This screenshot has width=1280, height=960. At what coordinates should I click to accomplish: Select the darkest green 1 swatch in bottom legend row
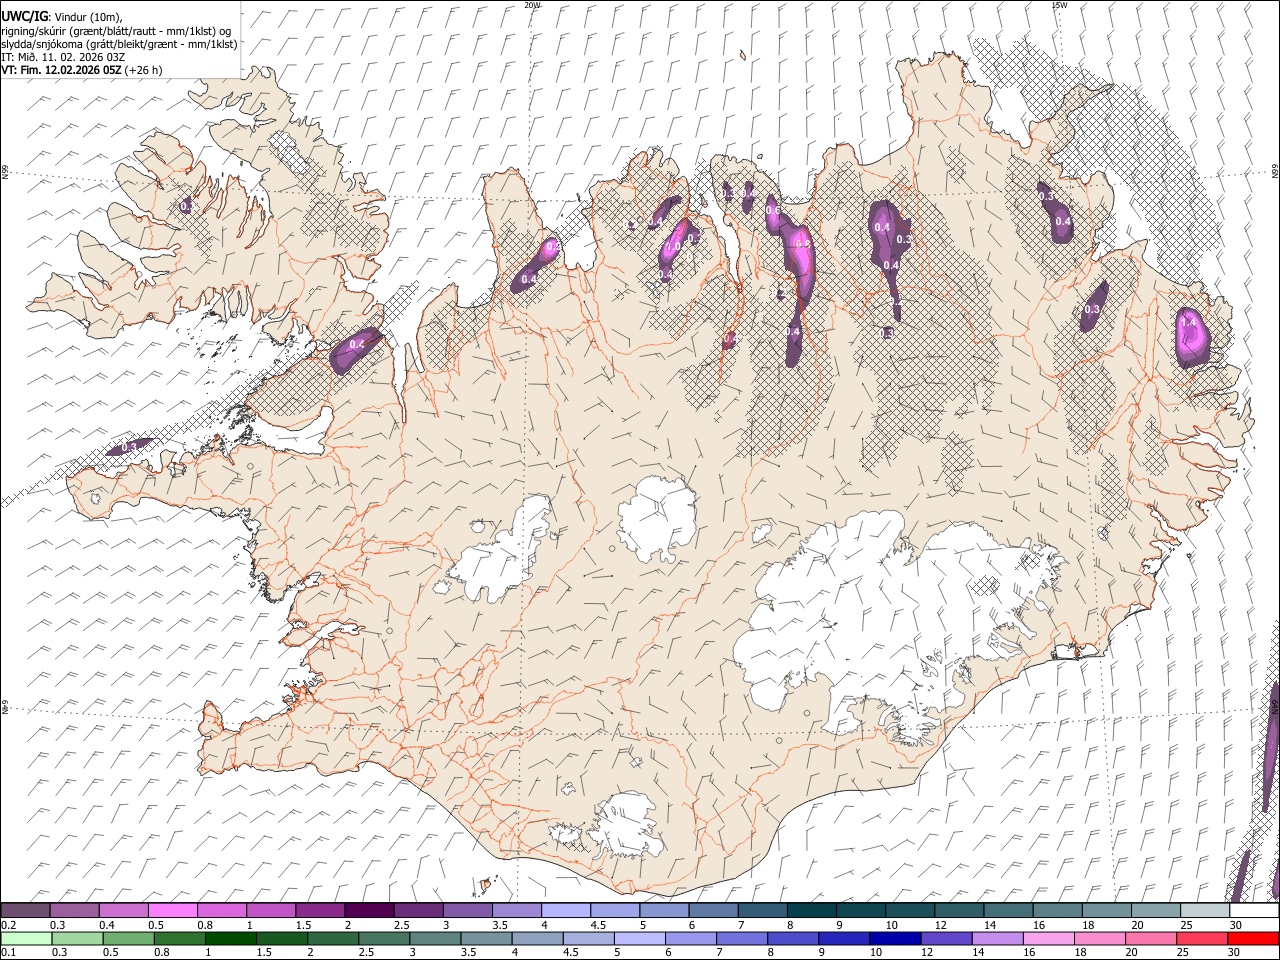(231, 938)
